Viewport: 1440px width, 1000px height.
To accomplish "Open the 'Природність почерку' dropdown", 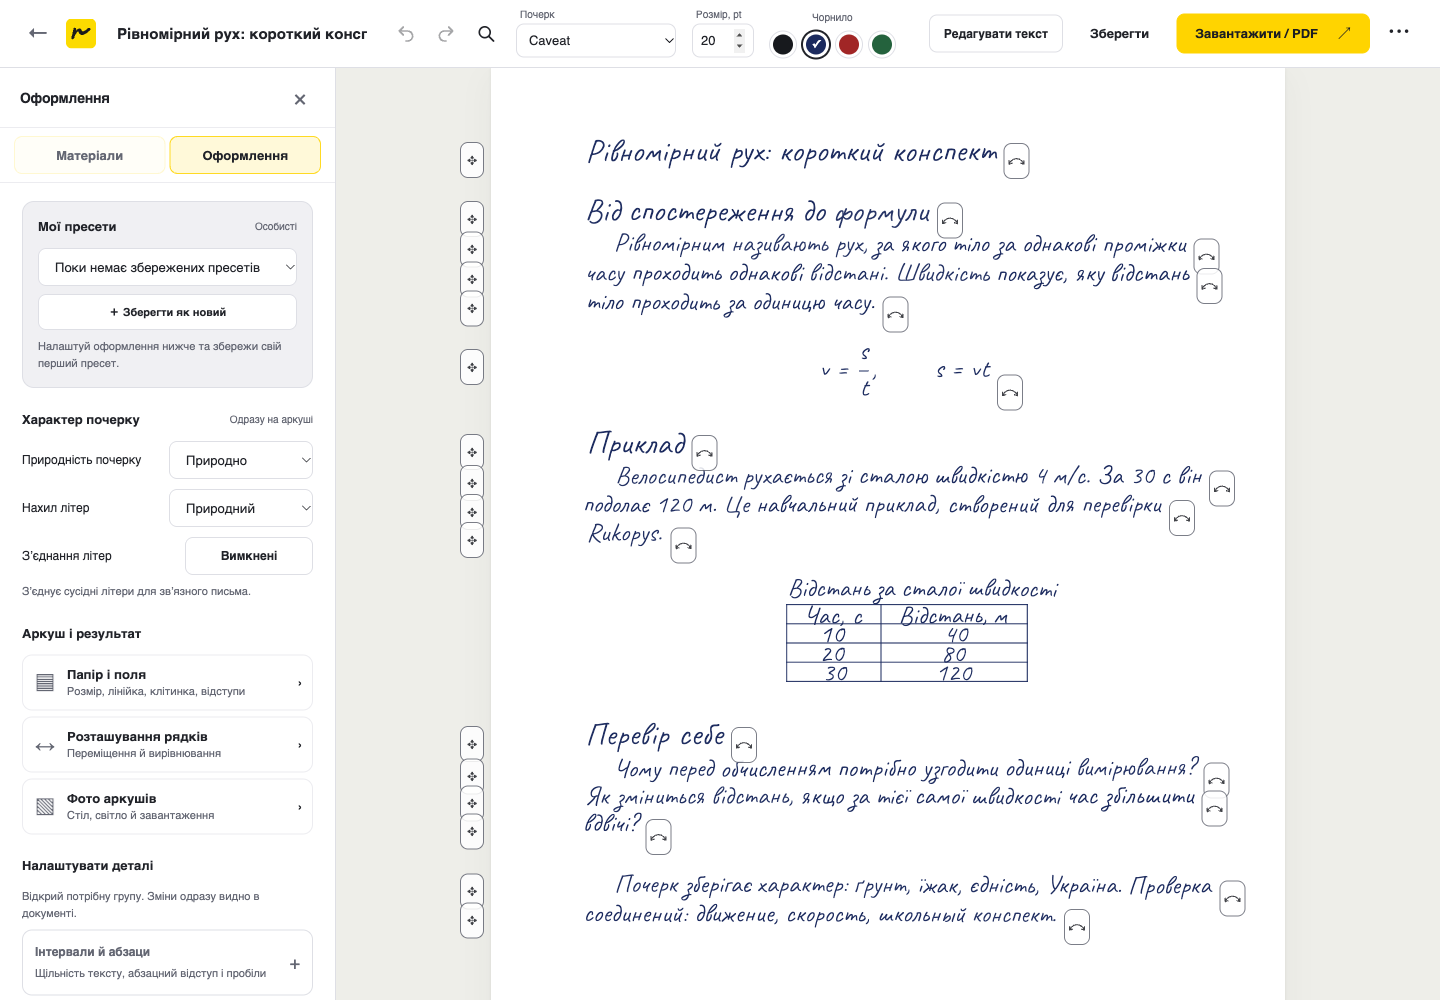I will pyautogui.click(x=241, y=461).
